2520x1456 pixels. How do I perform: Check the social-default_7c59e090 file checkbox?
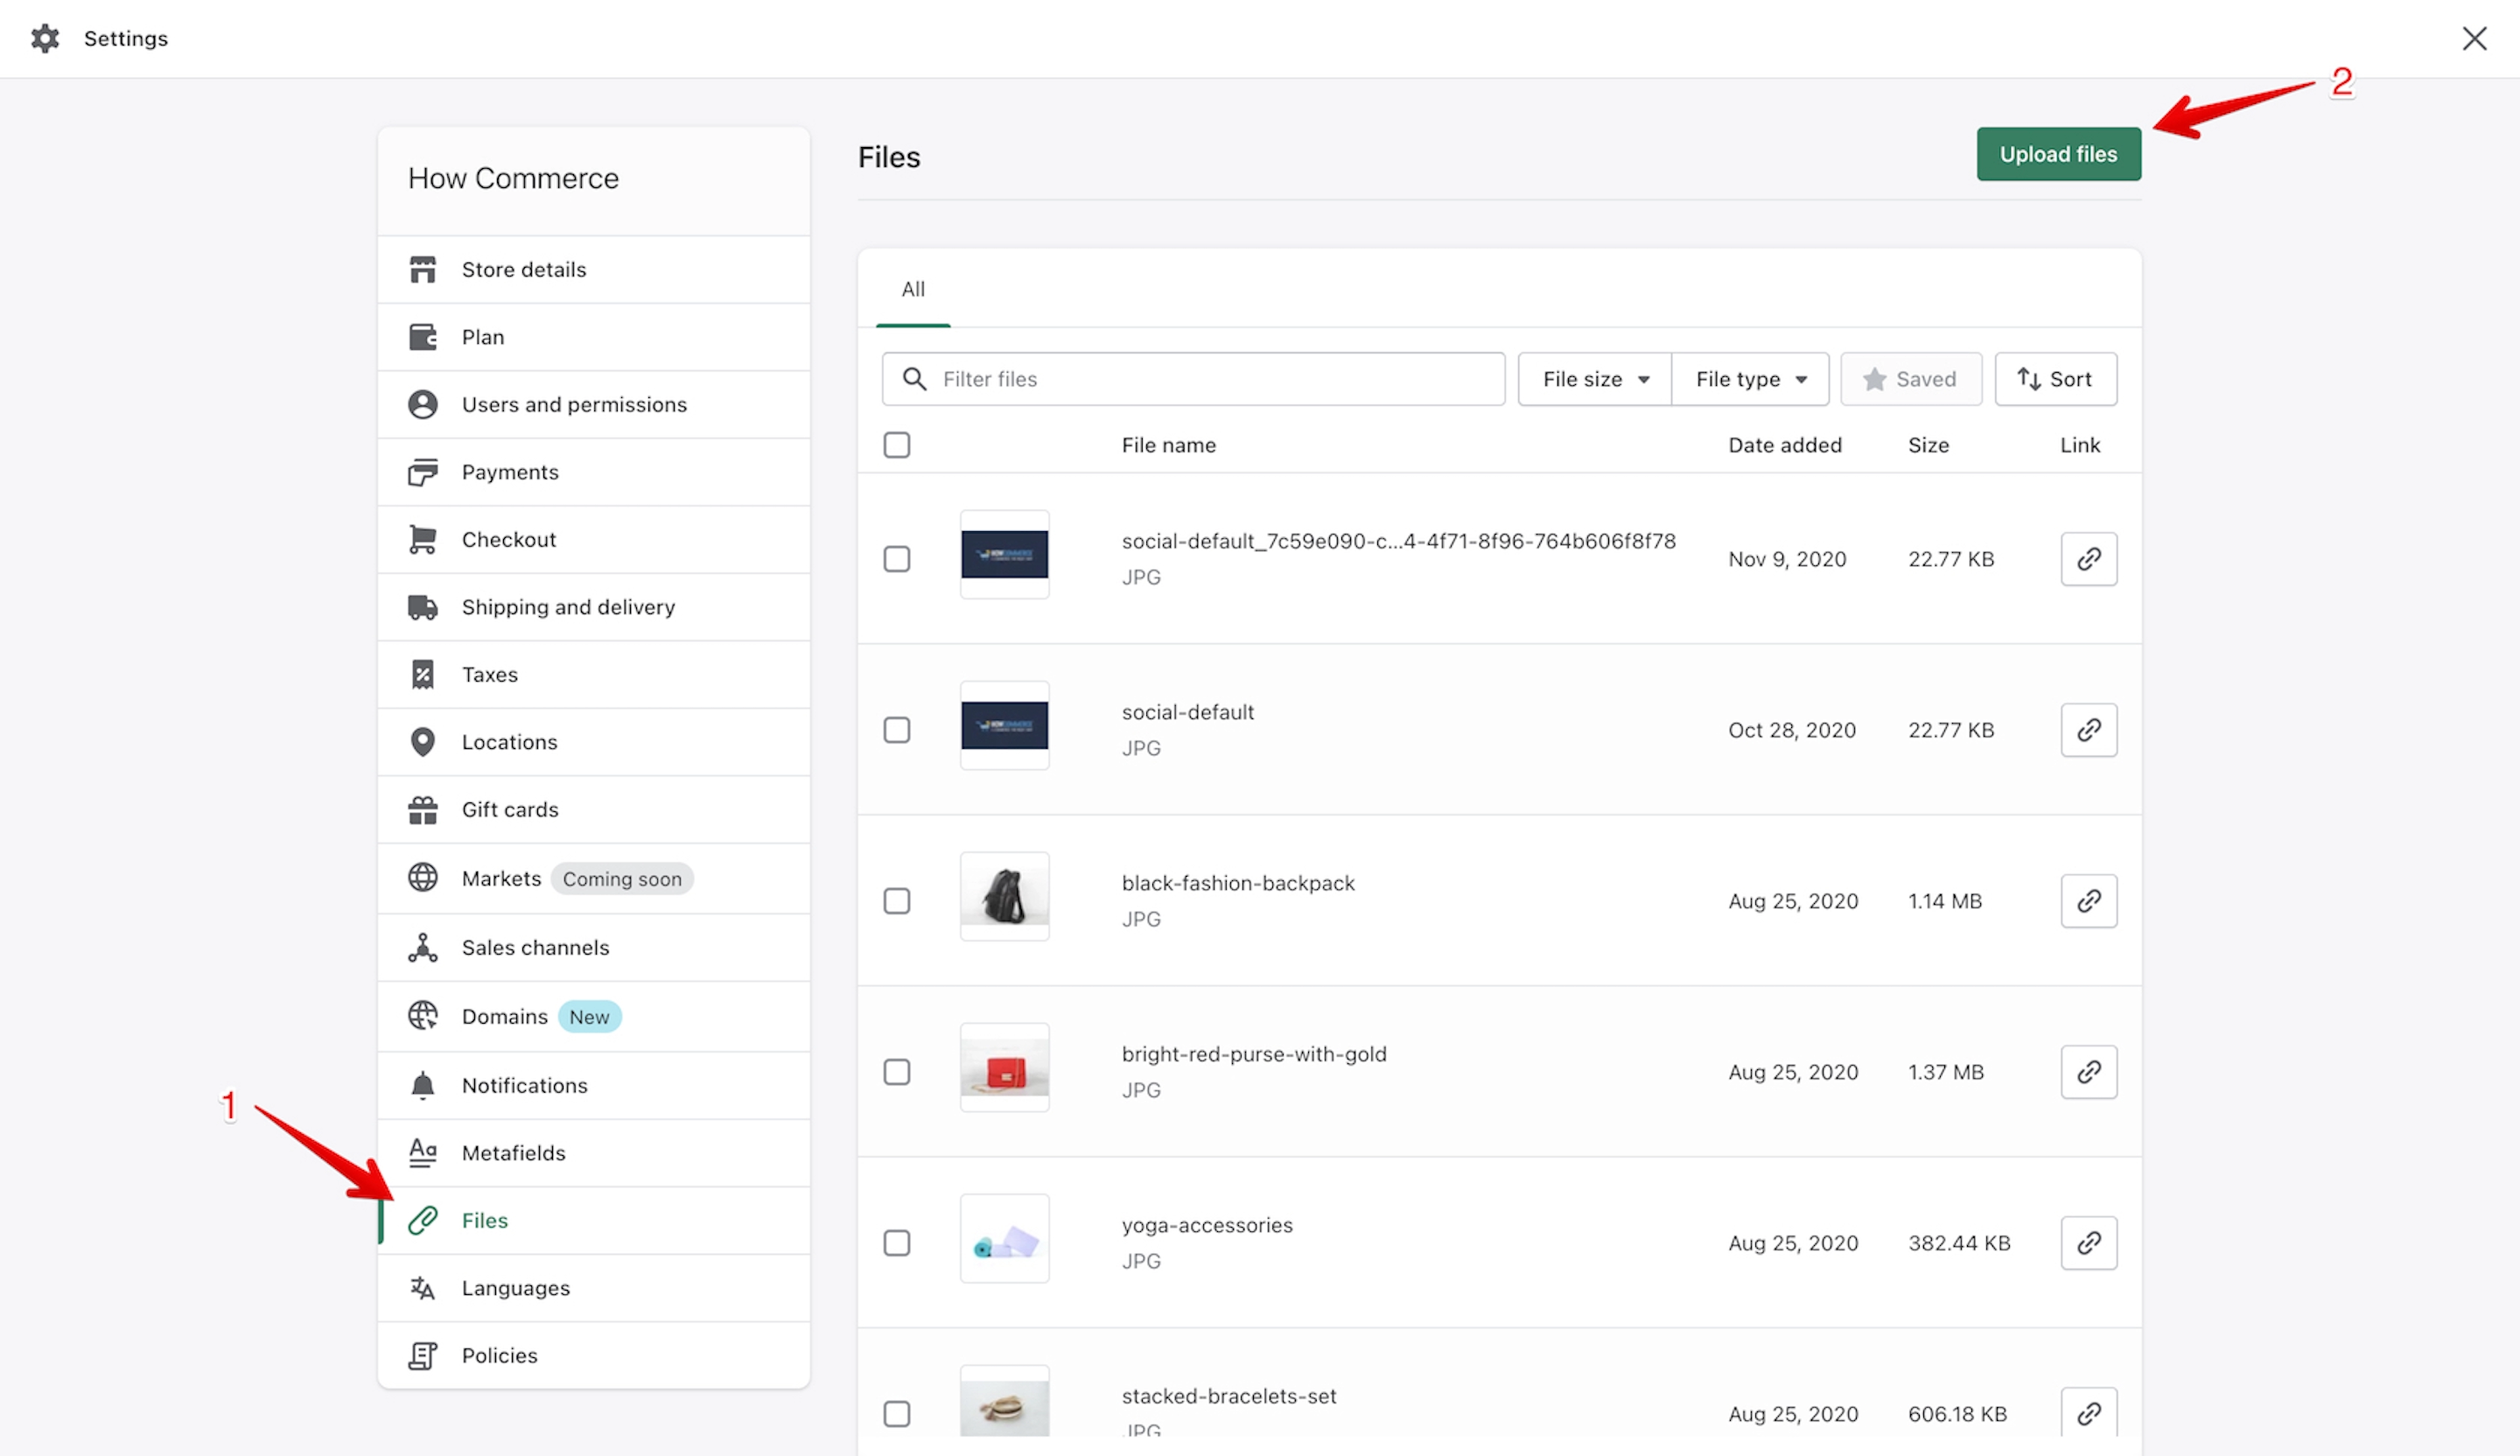pos(897,559)
